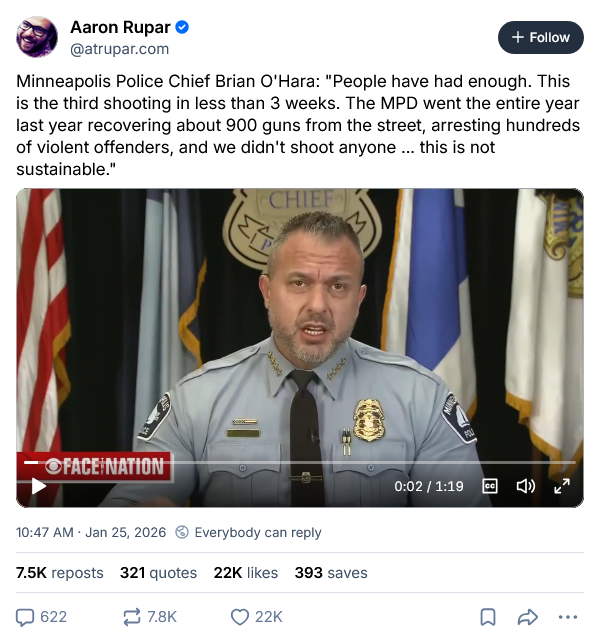Open the @atrupar.com handle link
Viewport: 600px width, 643px height.
119,48
